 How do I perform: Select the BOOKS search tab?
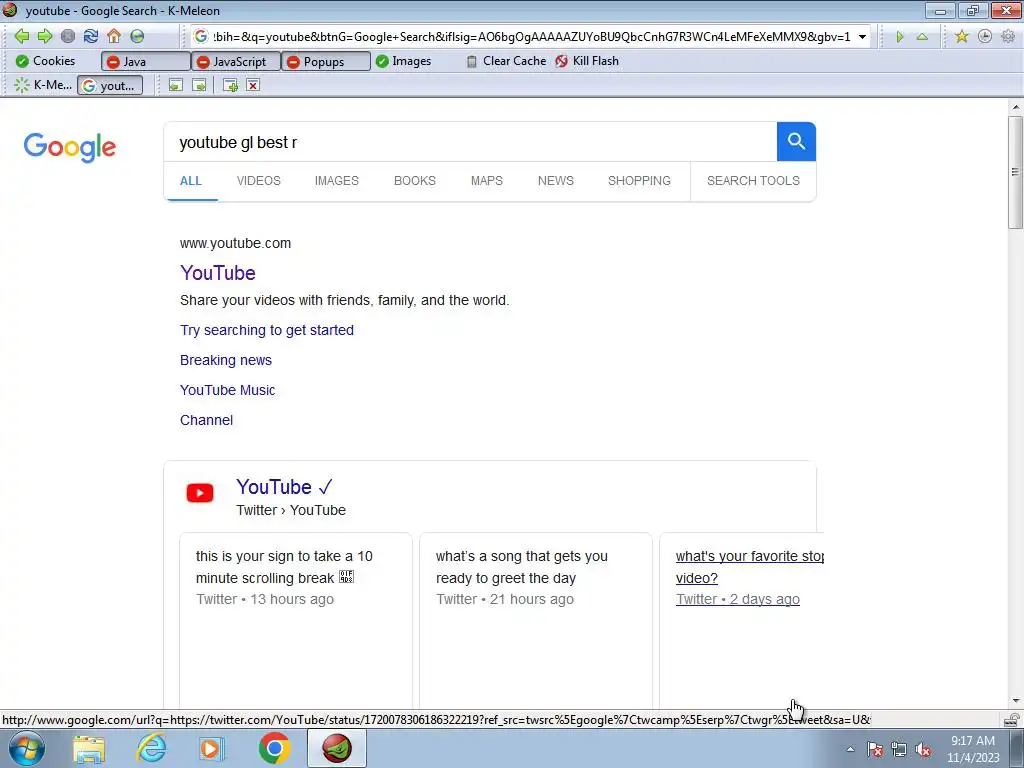(415, 181)
